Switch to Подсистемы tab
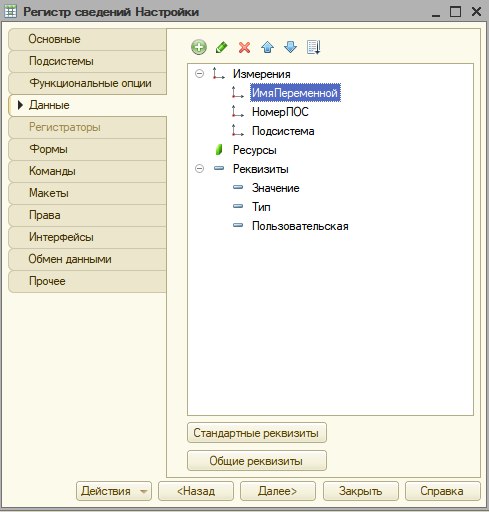This screenshot has height=512, width=489. 87,61
